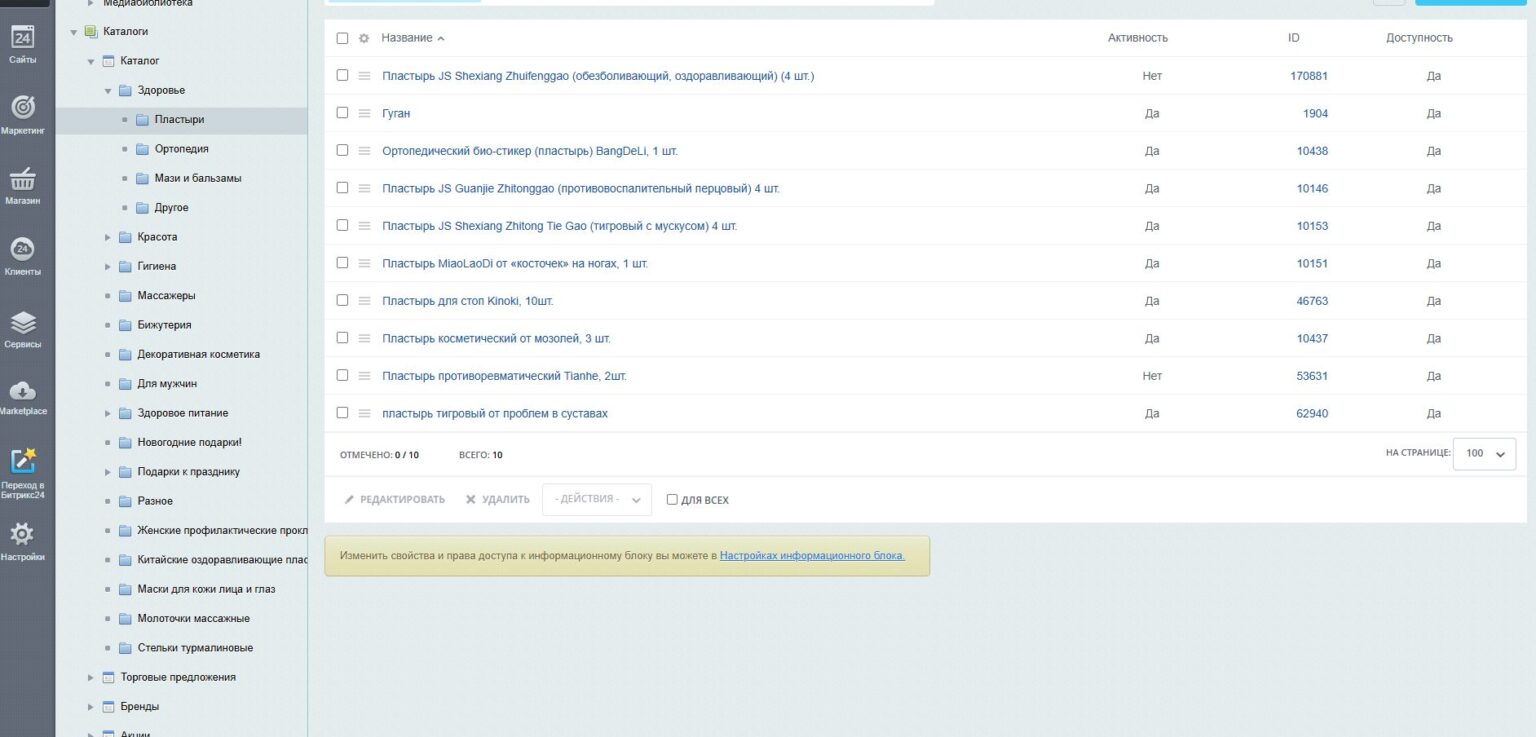Open the Действия actions dropdown
Viewport: 1536px width, 737px height.
click(597, 499)
